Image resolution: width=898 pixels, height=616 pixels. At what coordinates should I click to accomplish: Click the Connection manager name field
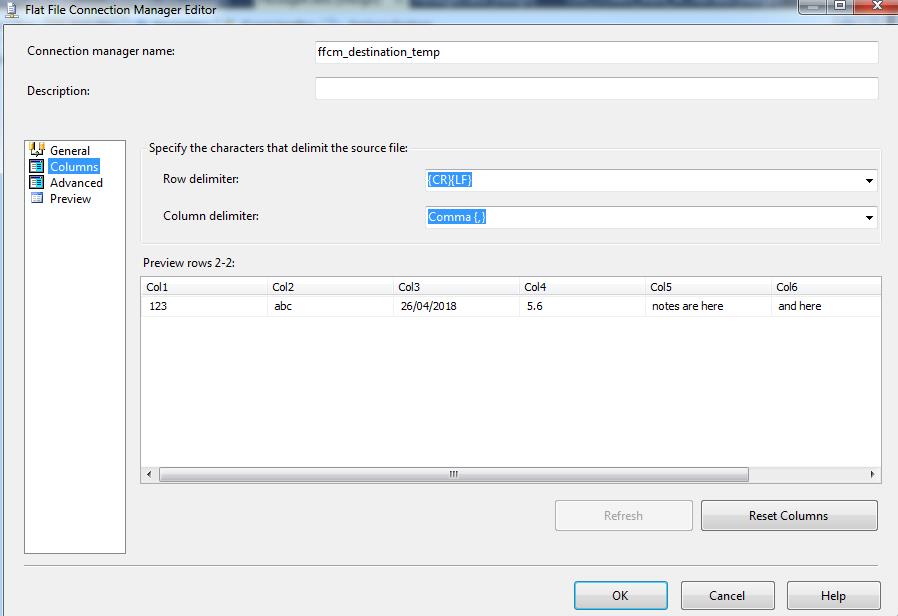coord(596,52)
